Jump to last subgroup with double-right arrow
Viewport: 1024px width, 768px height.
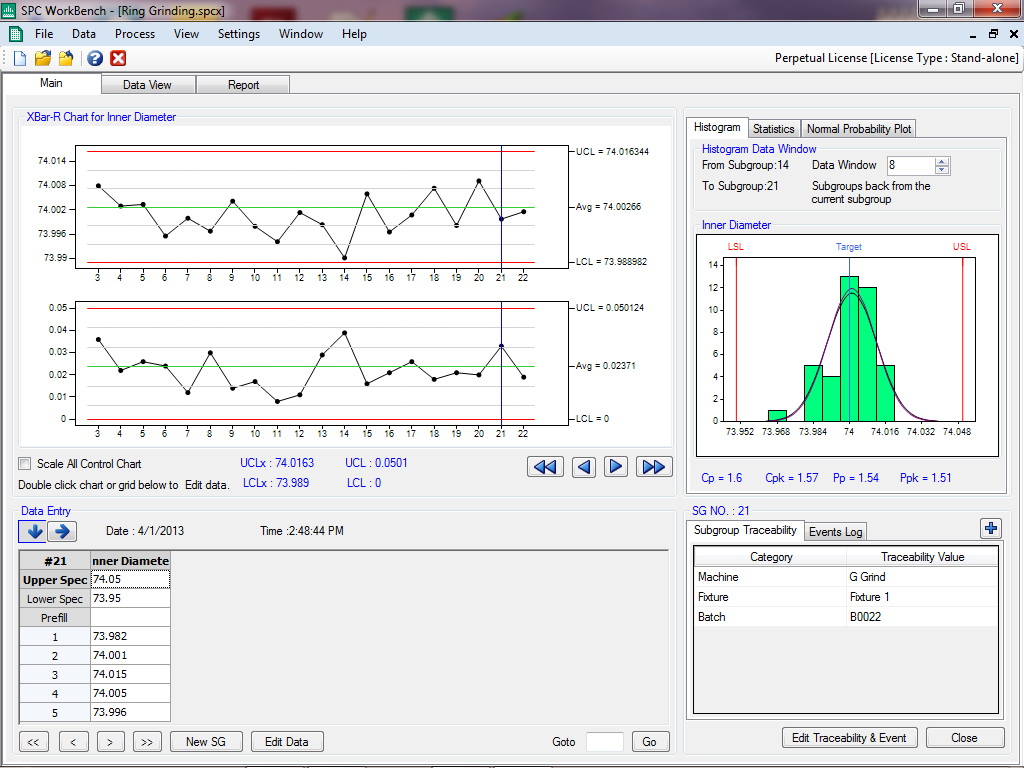[x=654, y=466]
